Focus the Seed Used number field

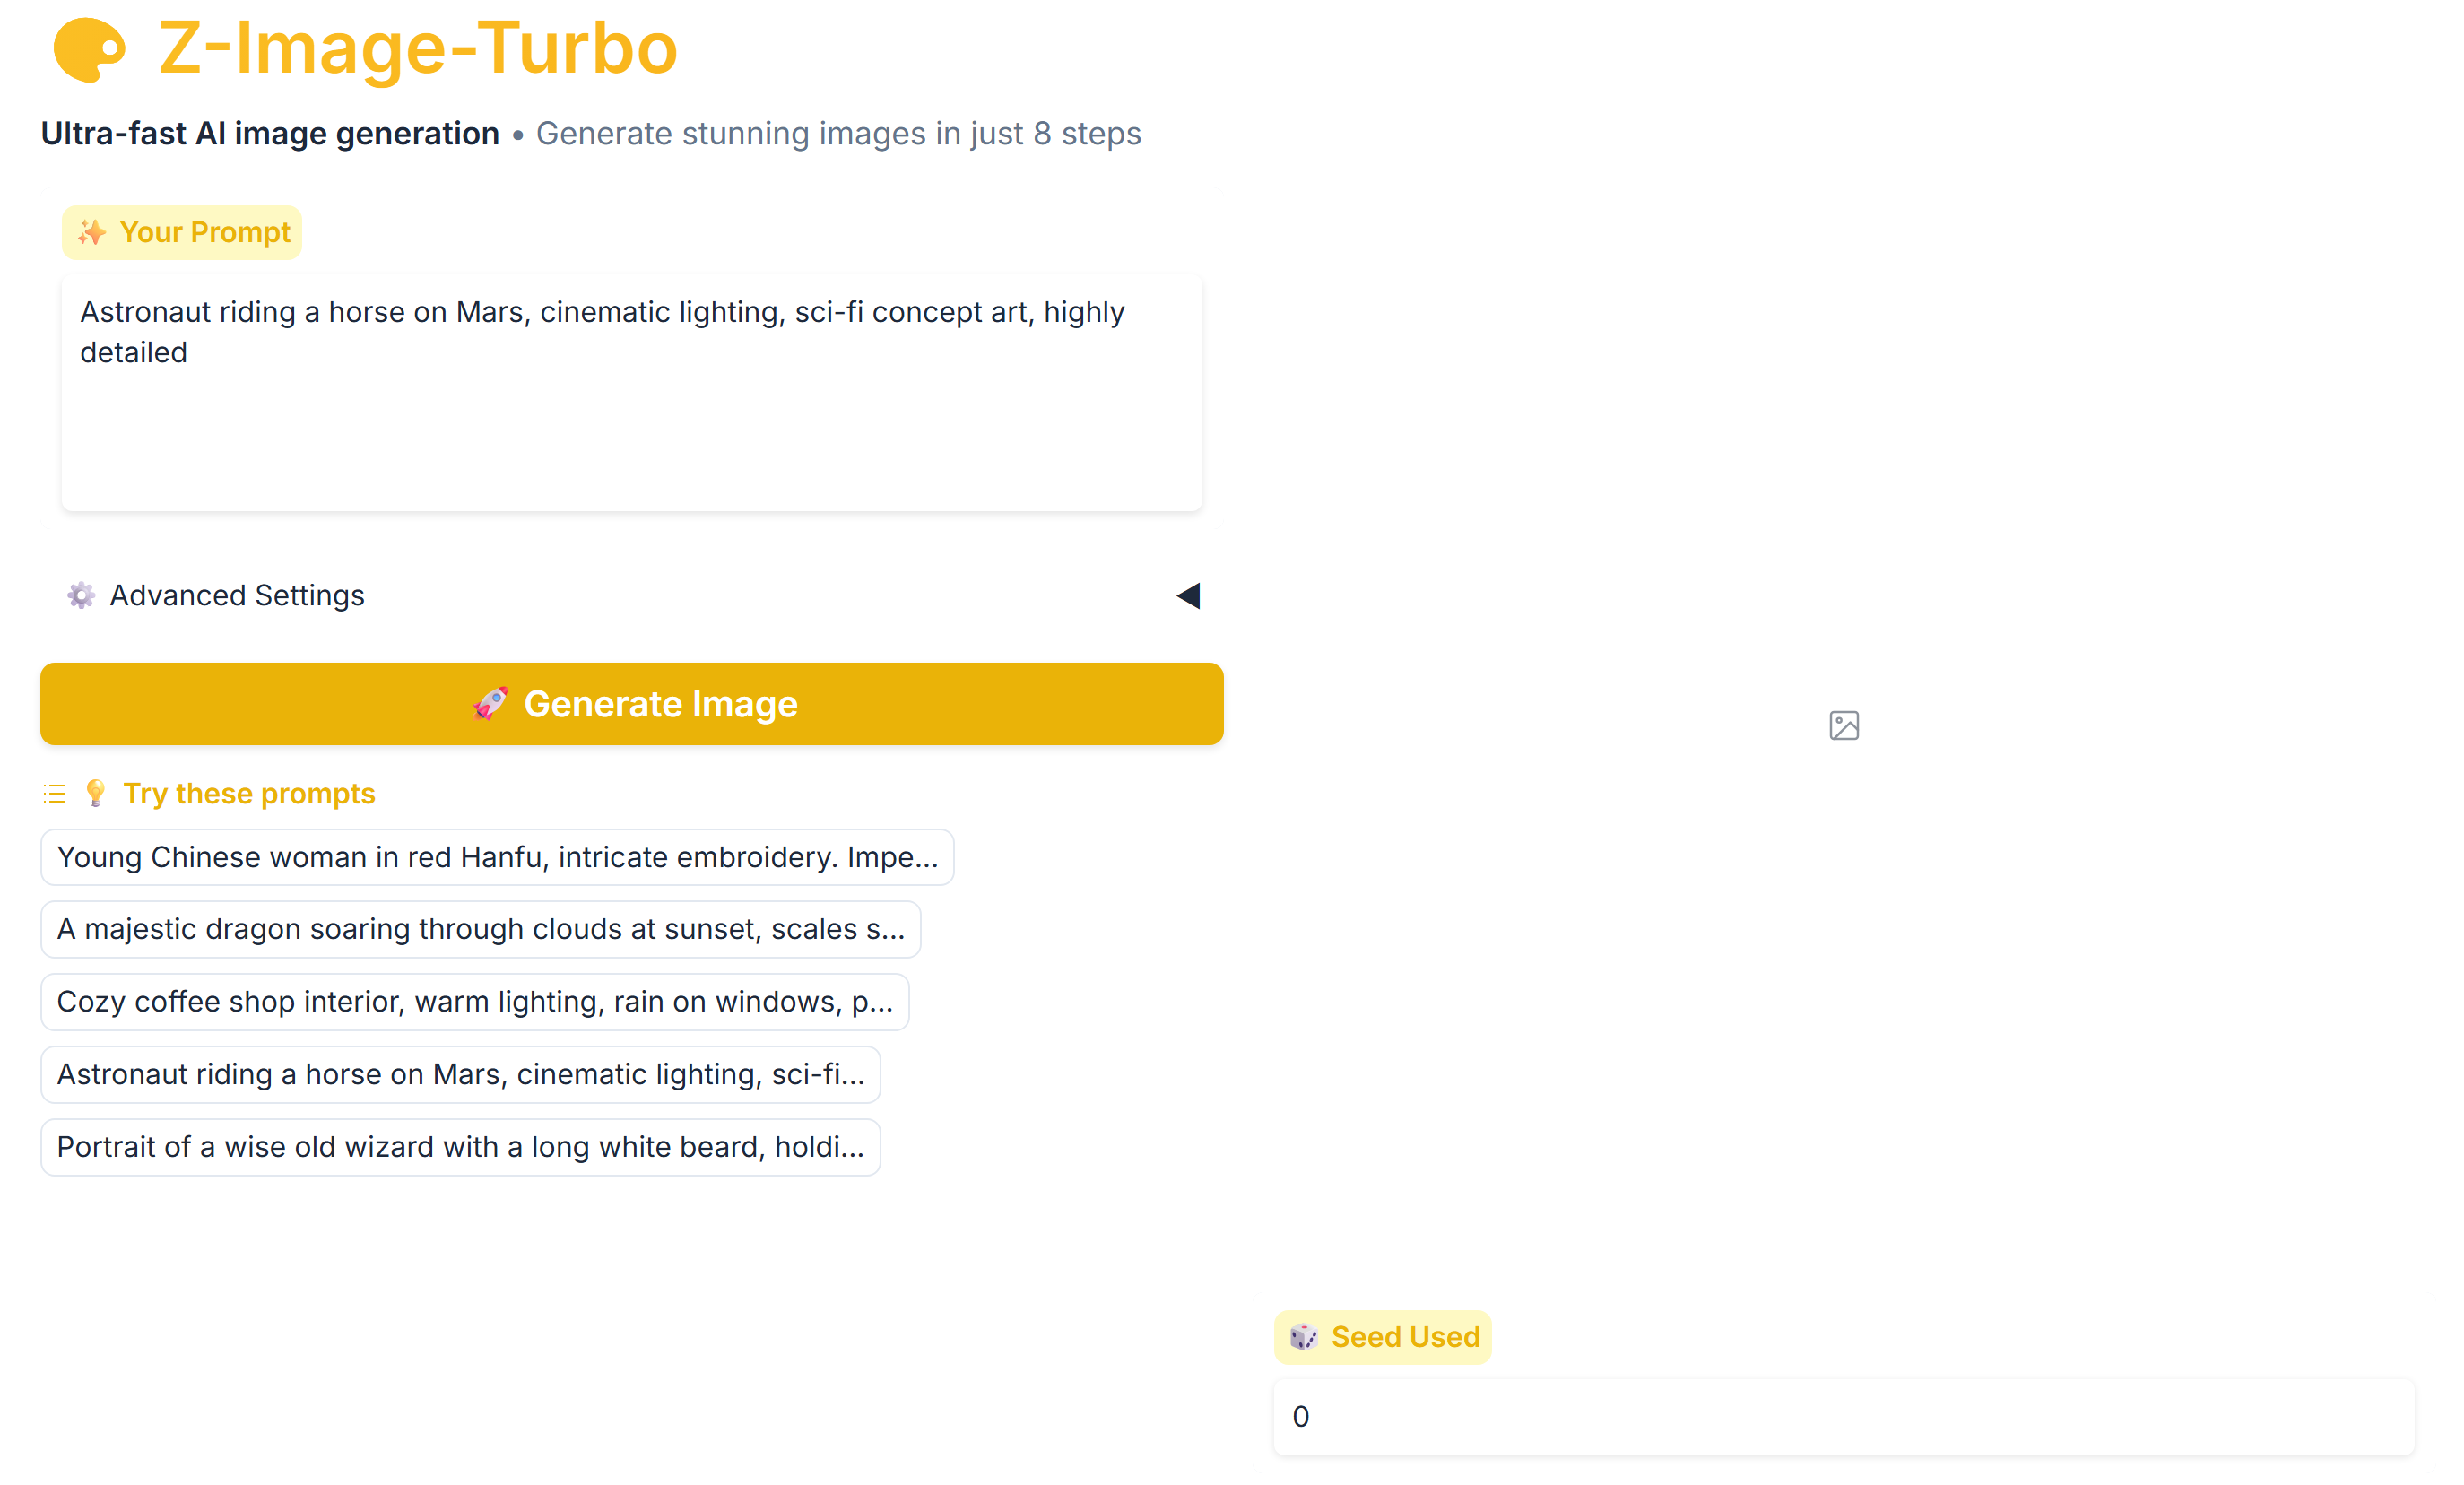1843,1416
